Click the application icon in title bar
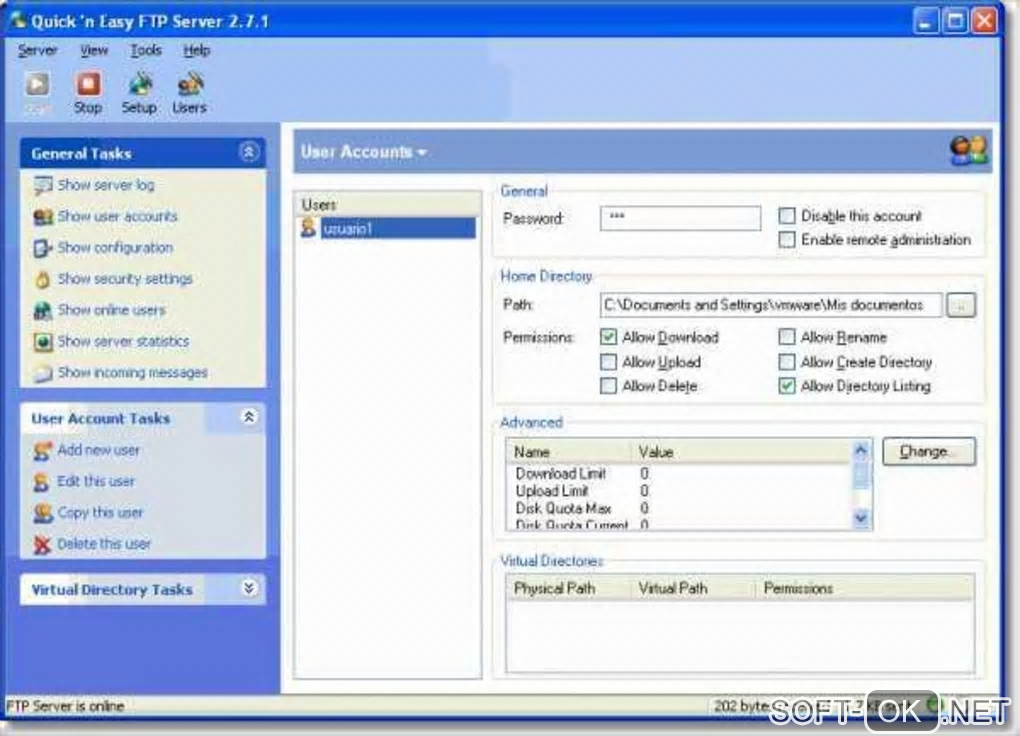The height and width of the screenshot is (736, 1020). [x=18, y=20]
